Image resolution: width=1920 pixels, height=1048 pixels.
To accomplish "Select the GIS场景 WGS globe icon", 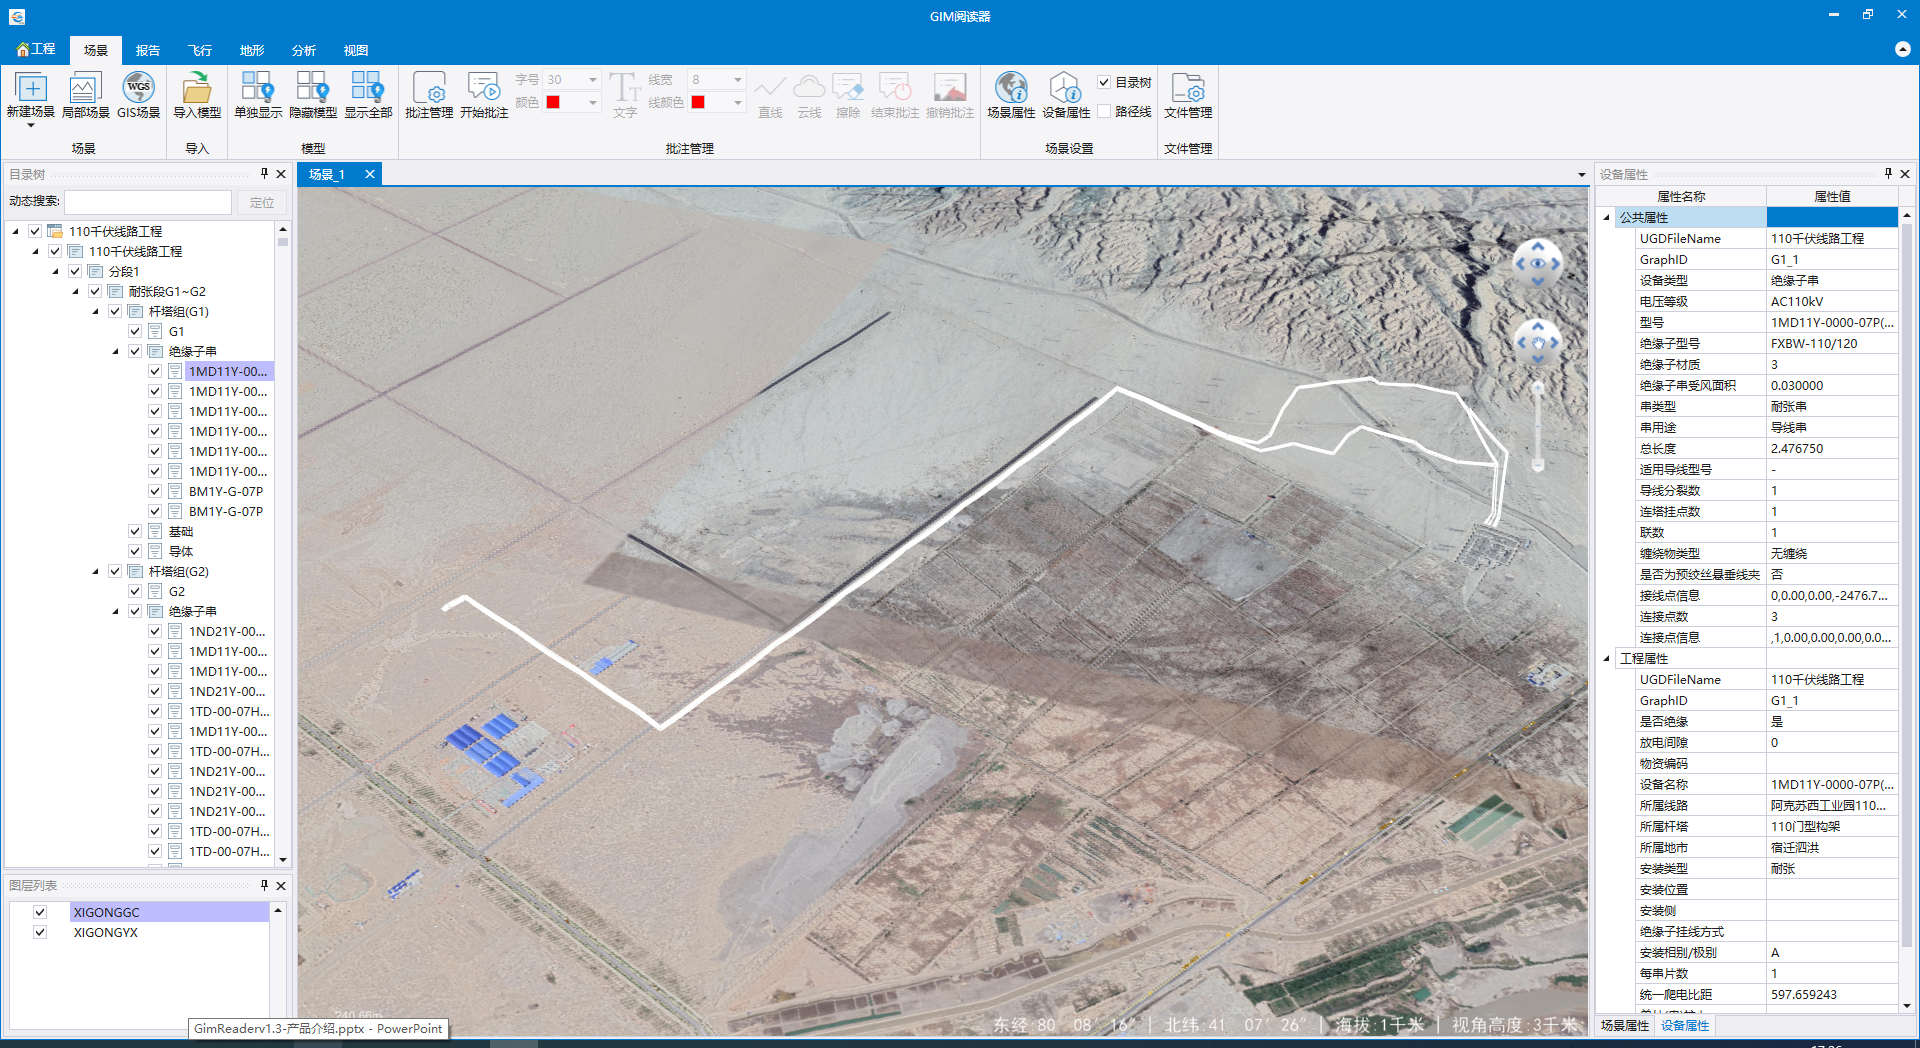I will pos(138,88).
